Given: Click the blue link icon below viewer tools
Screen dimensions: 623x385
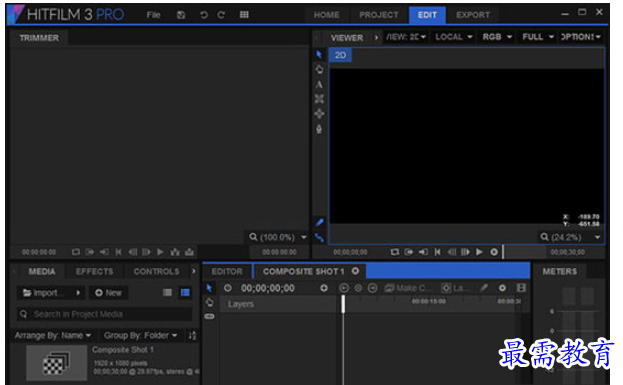Looking at the screenshot, I should pos(319,238).
